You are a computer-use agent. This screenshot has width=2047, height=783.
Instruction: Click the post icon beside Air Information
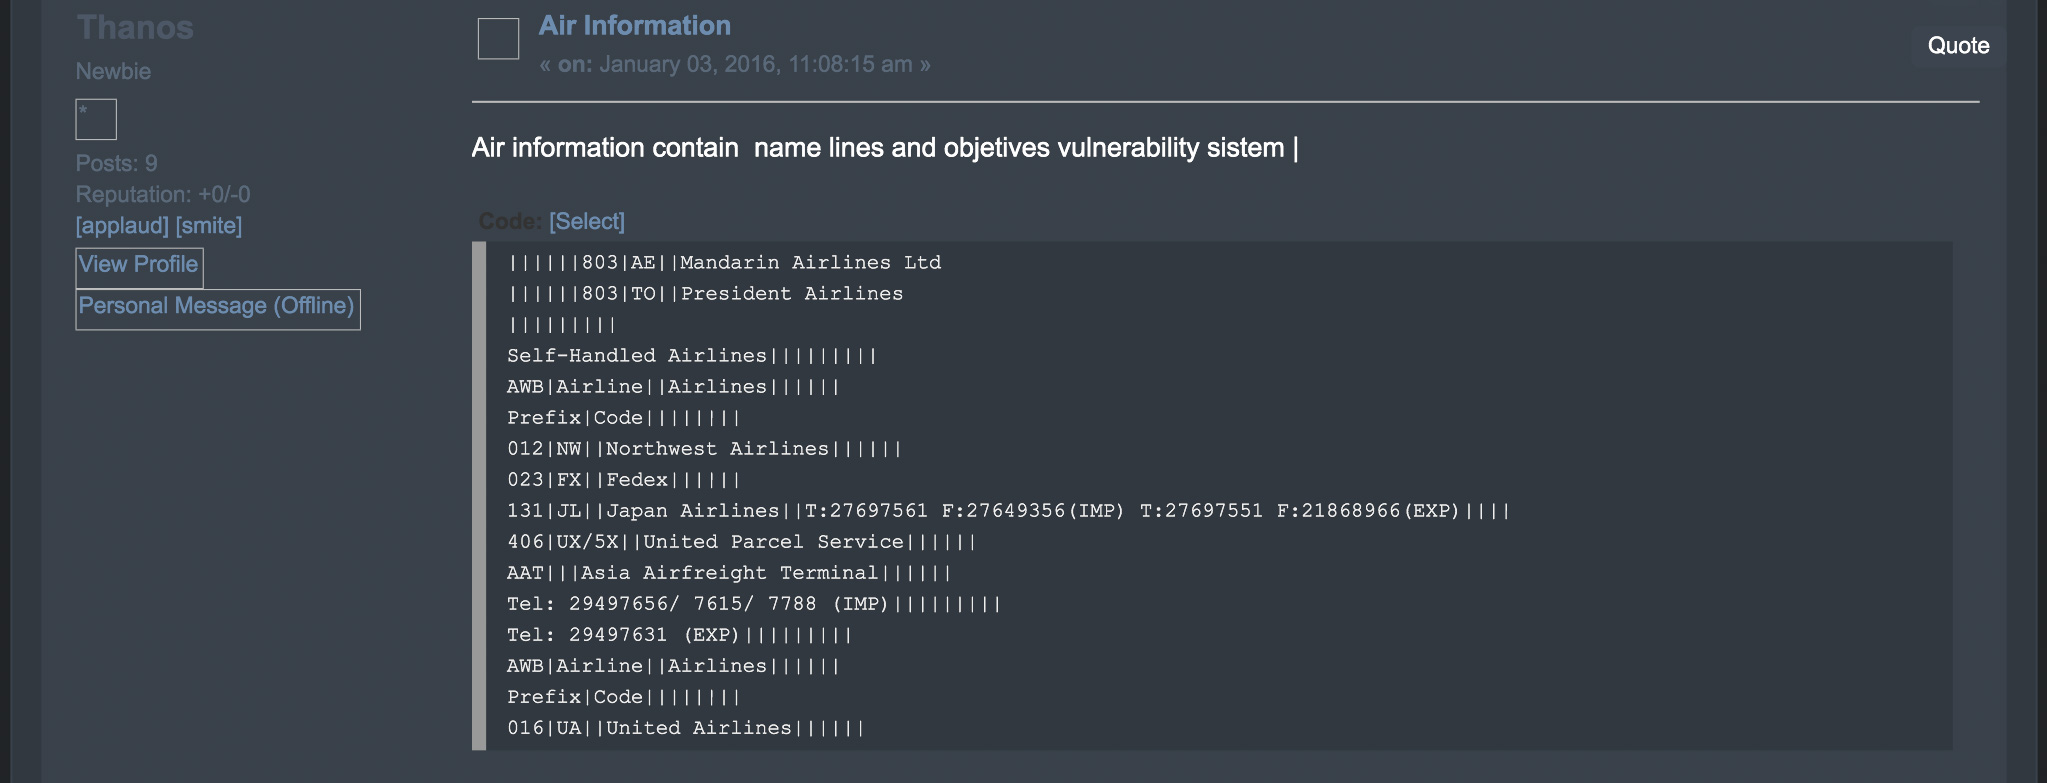[x=498, y=39]
